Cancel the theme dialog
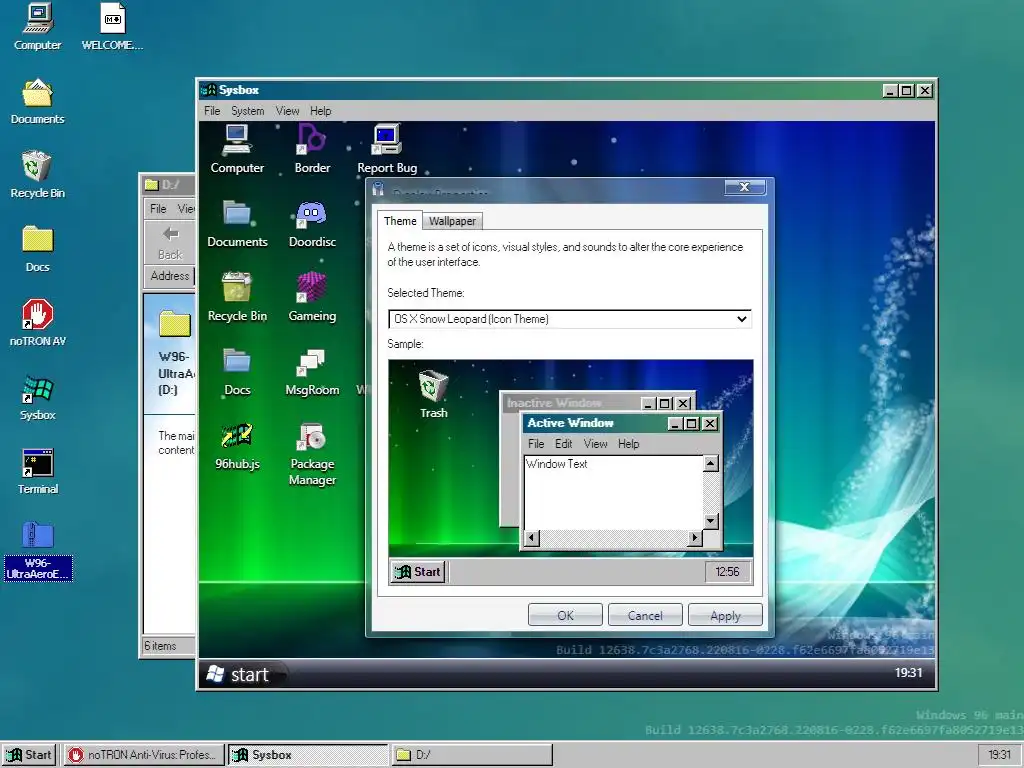Screen dimensions: 1024x768 (645, 615)
